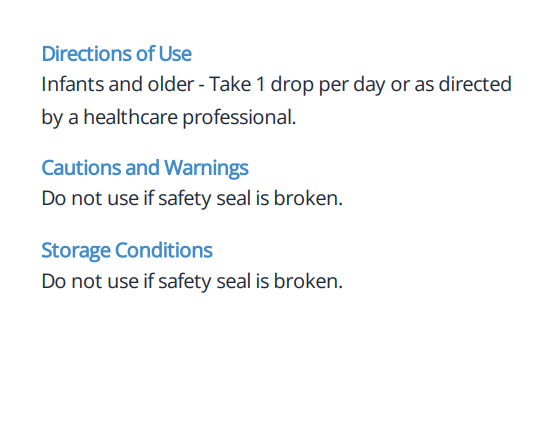Click the word 'healthcare' in directions text
Screen dimensions: 550x436
(x=130, y=117)
